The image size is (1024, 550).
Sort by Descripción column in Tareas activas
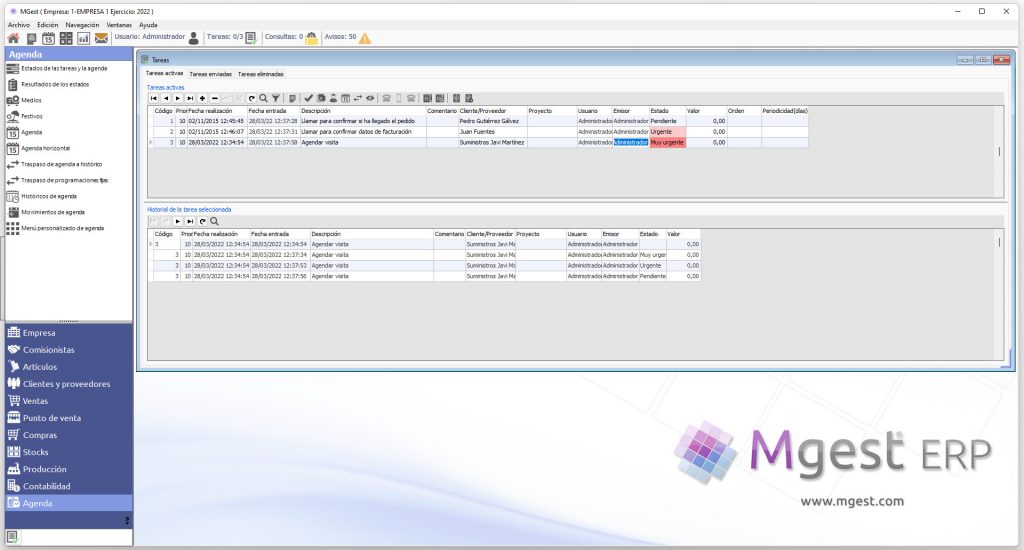362,111
